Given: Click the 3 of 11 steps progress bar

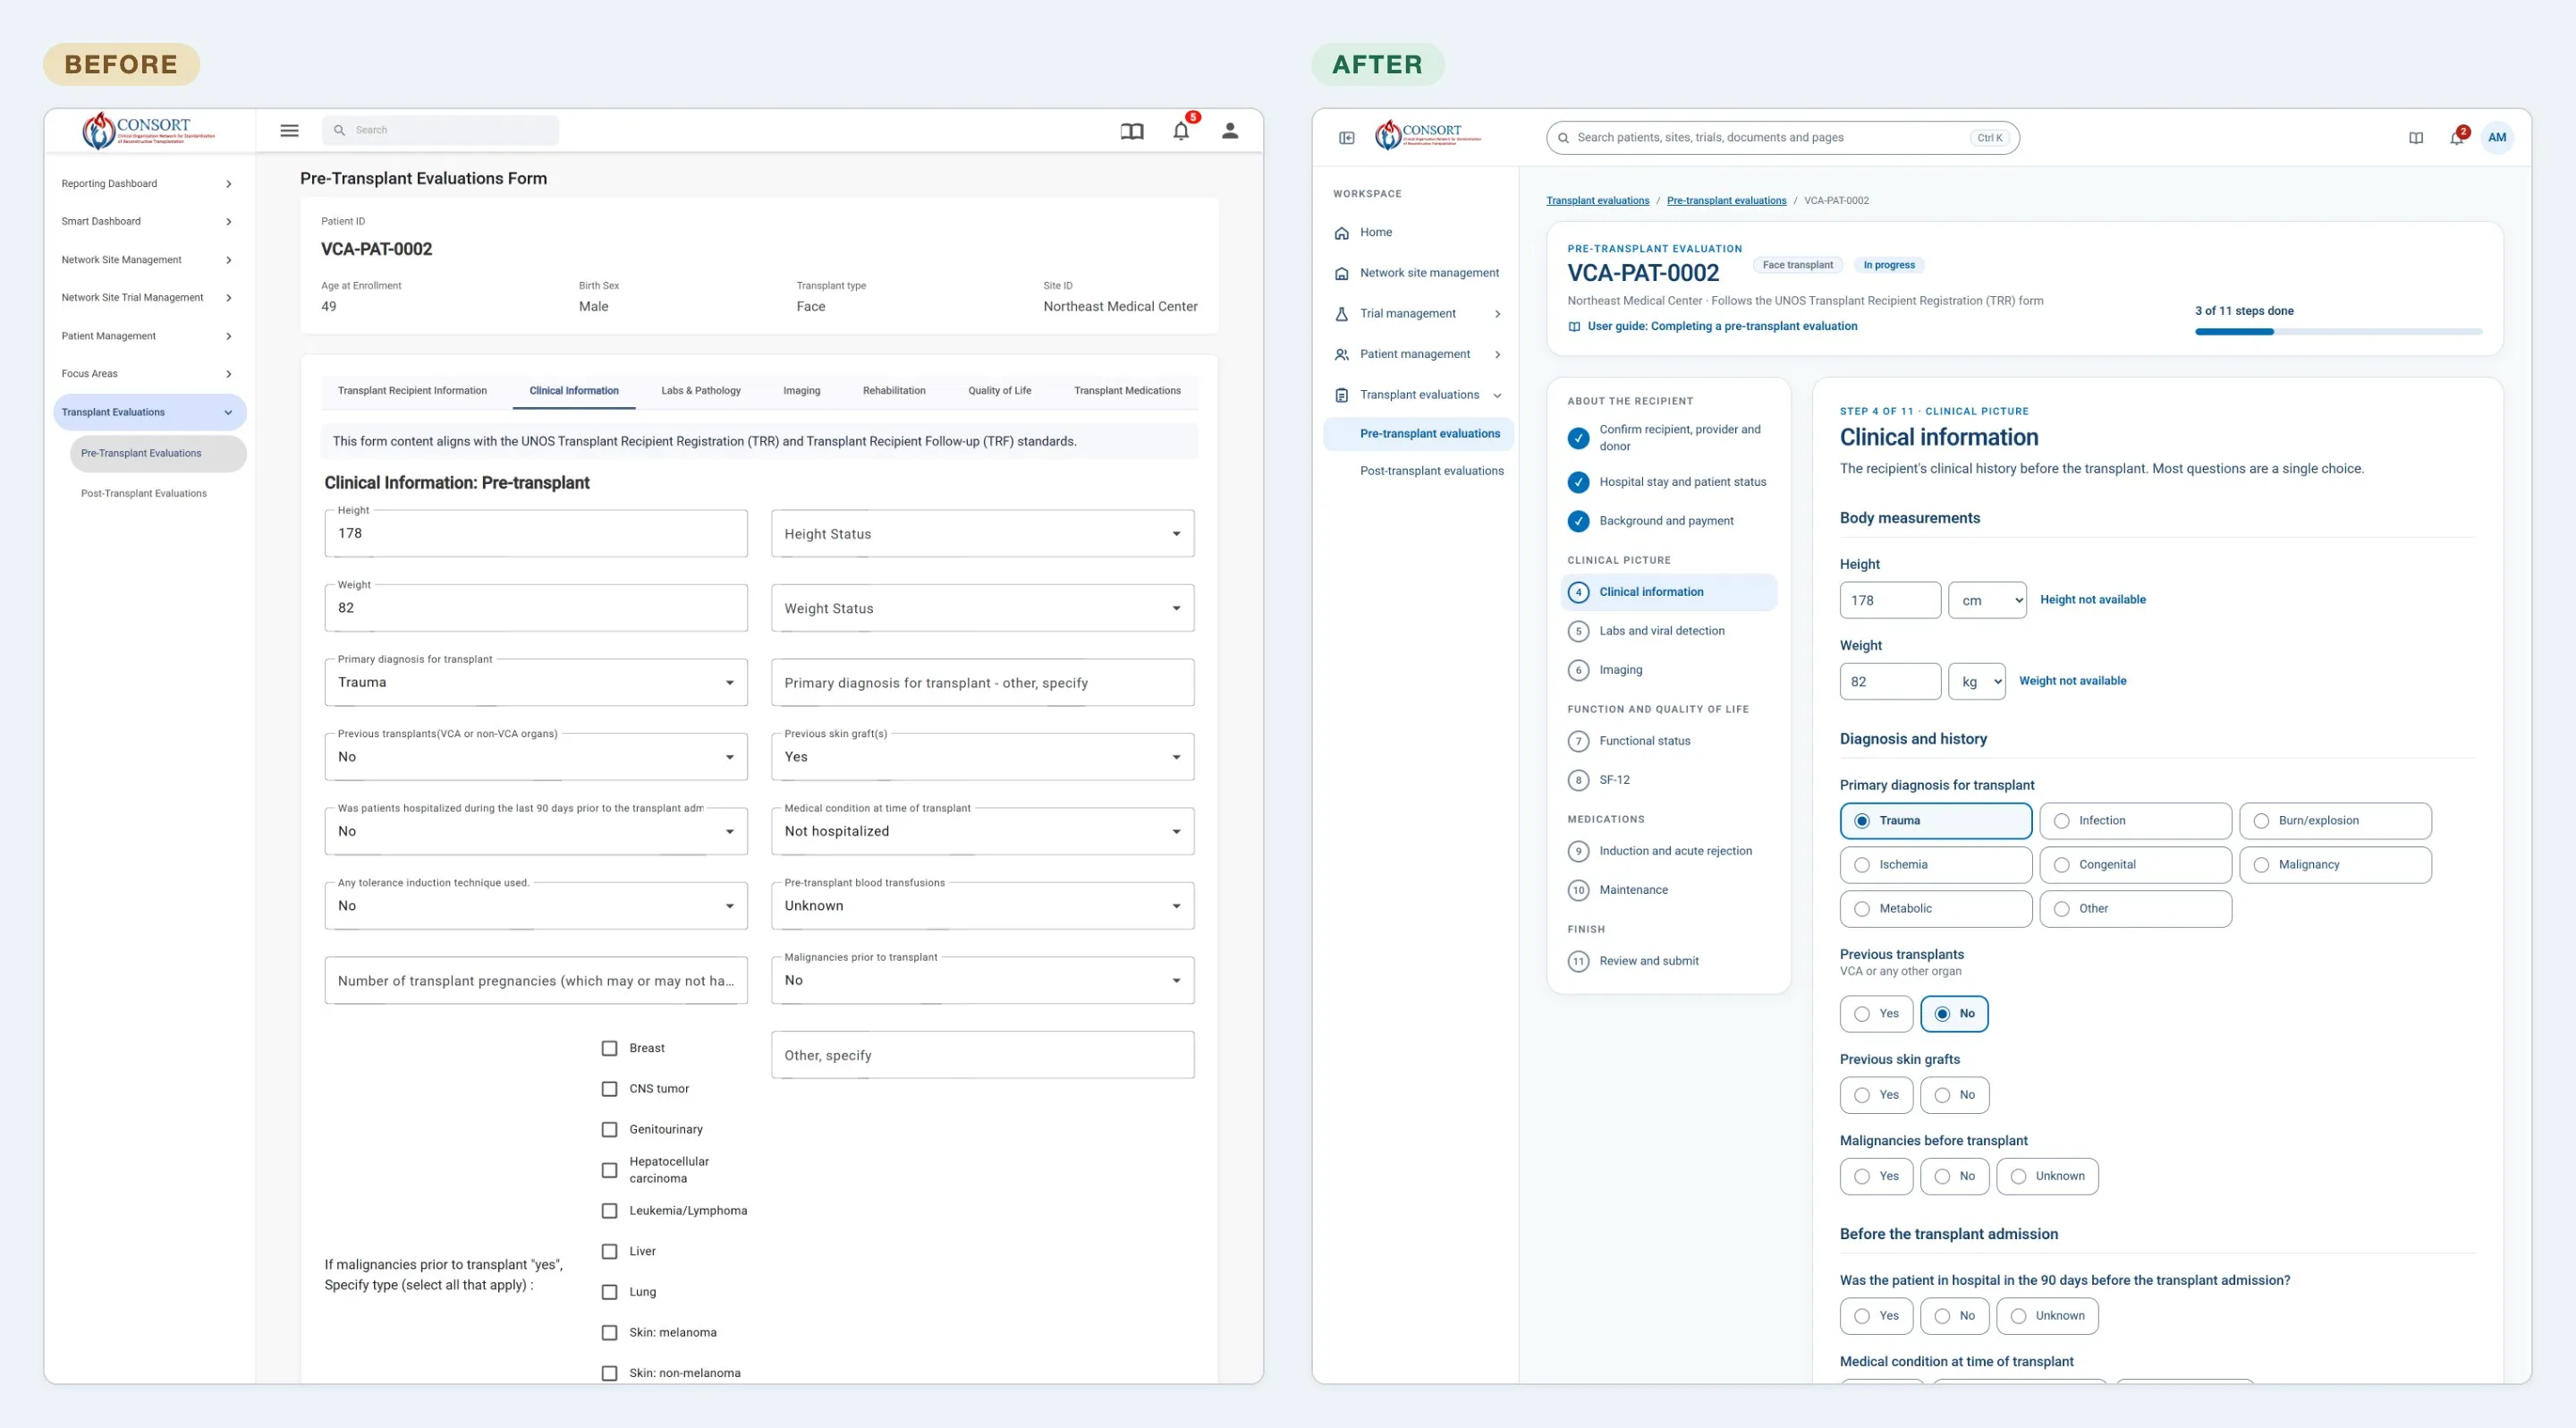Looking at the screenshot, I should (x=2338, y=332).
